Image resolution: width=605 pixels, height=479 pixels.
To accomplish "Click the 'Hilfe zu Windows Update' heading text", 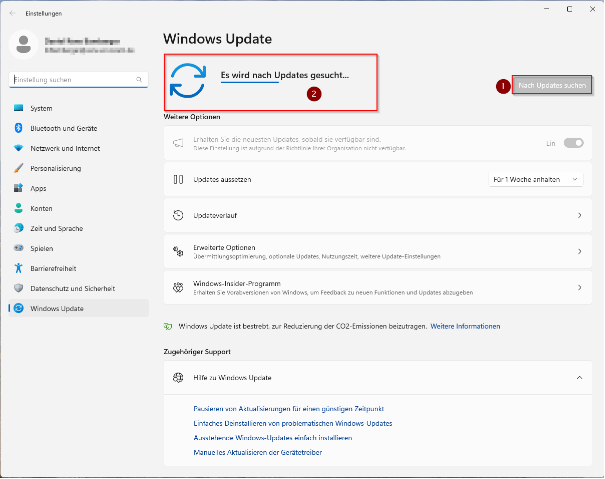I will point(232,378).
